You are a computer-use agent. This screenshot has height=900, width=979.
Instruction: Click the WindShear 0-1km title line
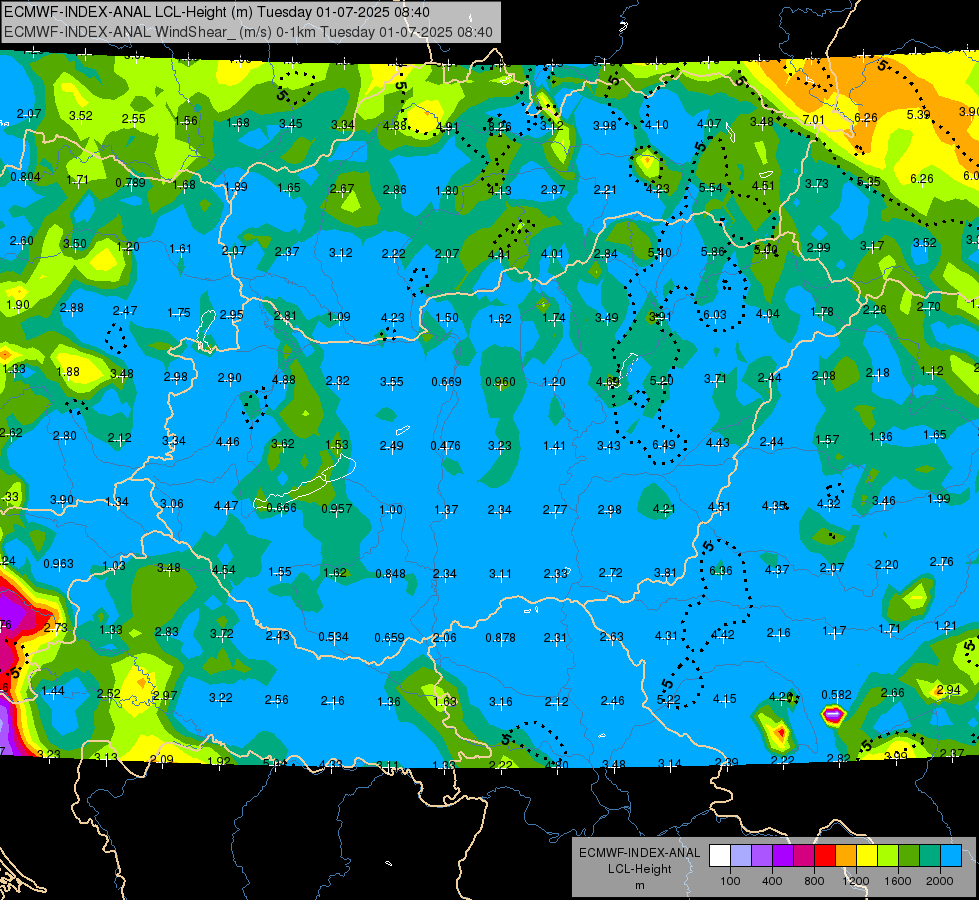click(x=248, y=32)
